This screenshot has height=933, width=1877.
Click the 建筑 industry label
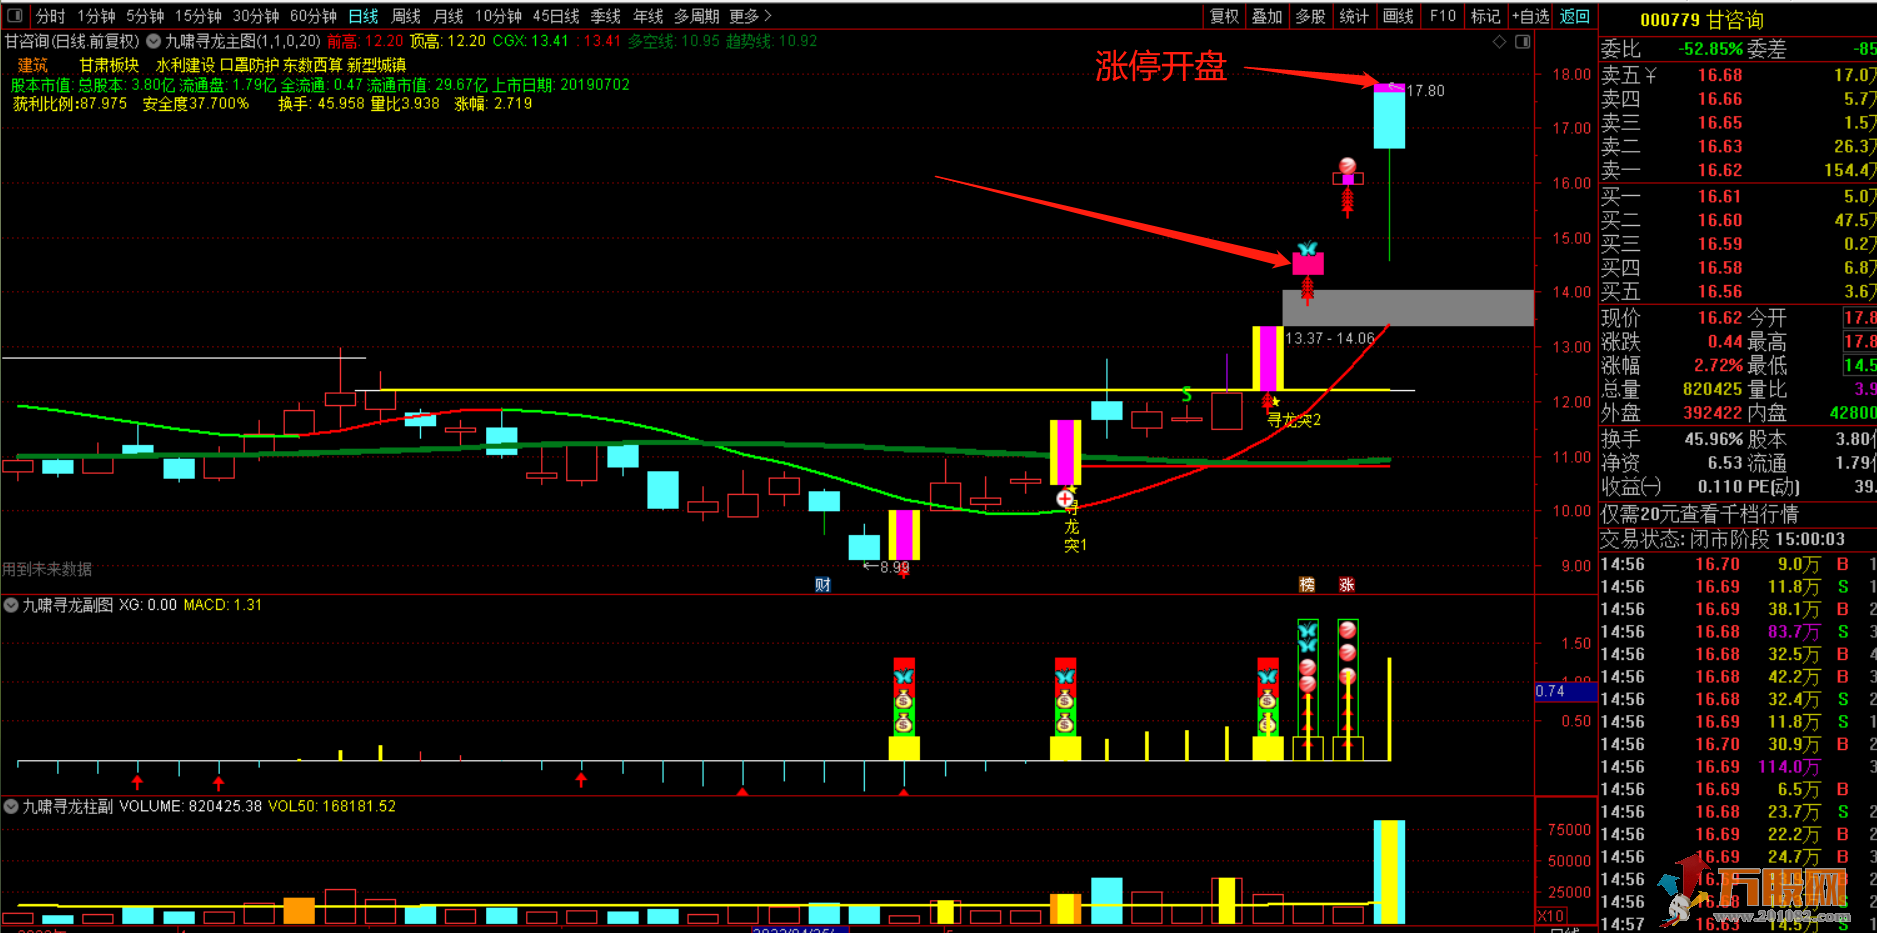(32, 65)
